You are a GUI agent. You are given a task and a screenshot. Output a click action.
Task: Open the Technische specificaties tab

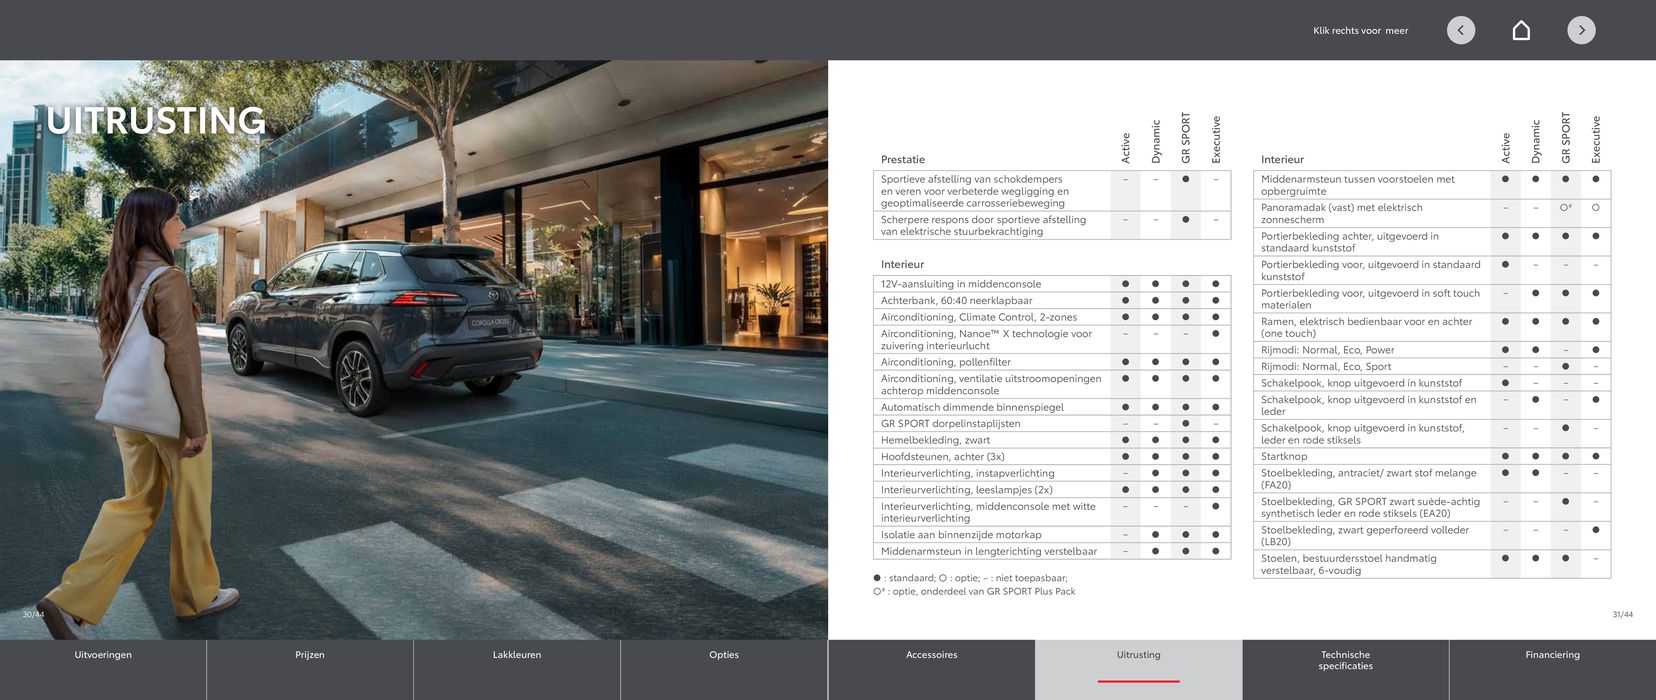(x=1345, y=661)
